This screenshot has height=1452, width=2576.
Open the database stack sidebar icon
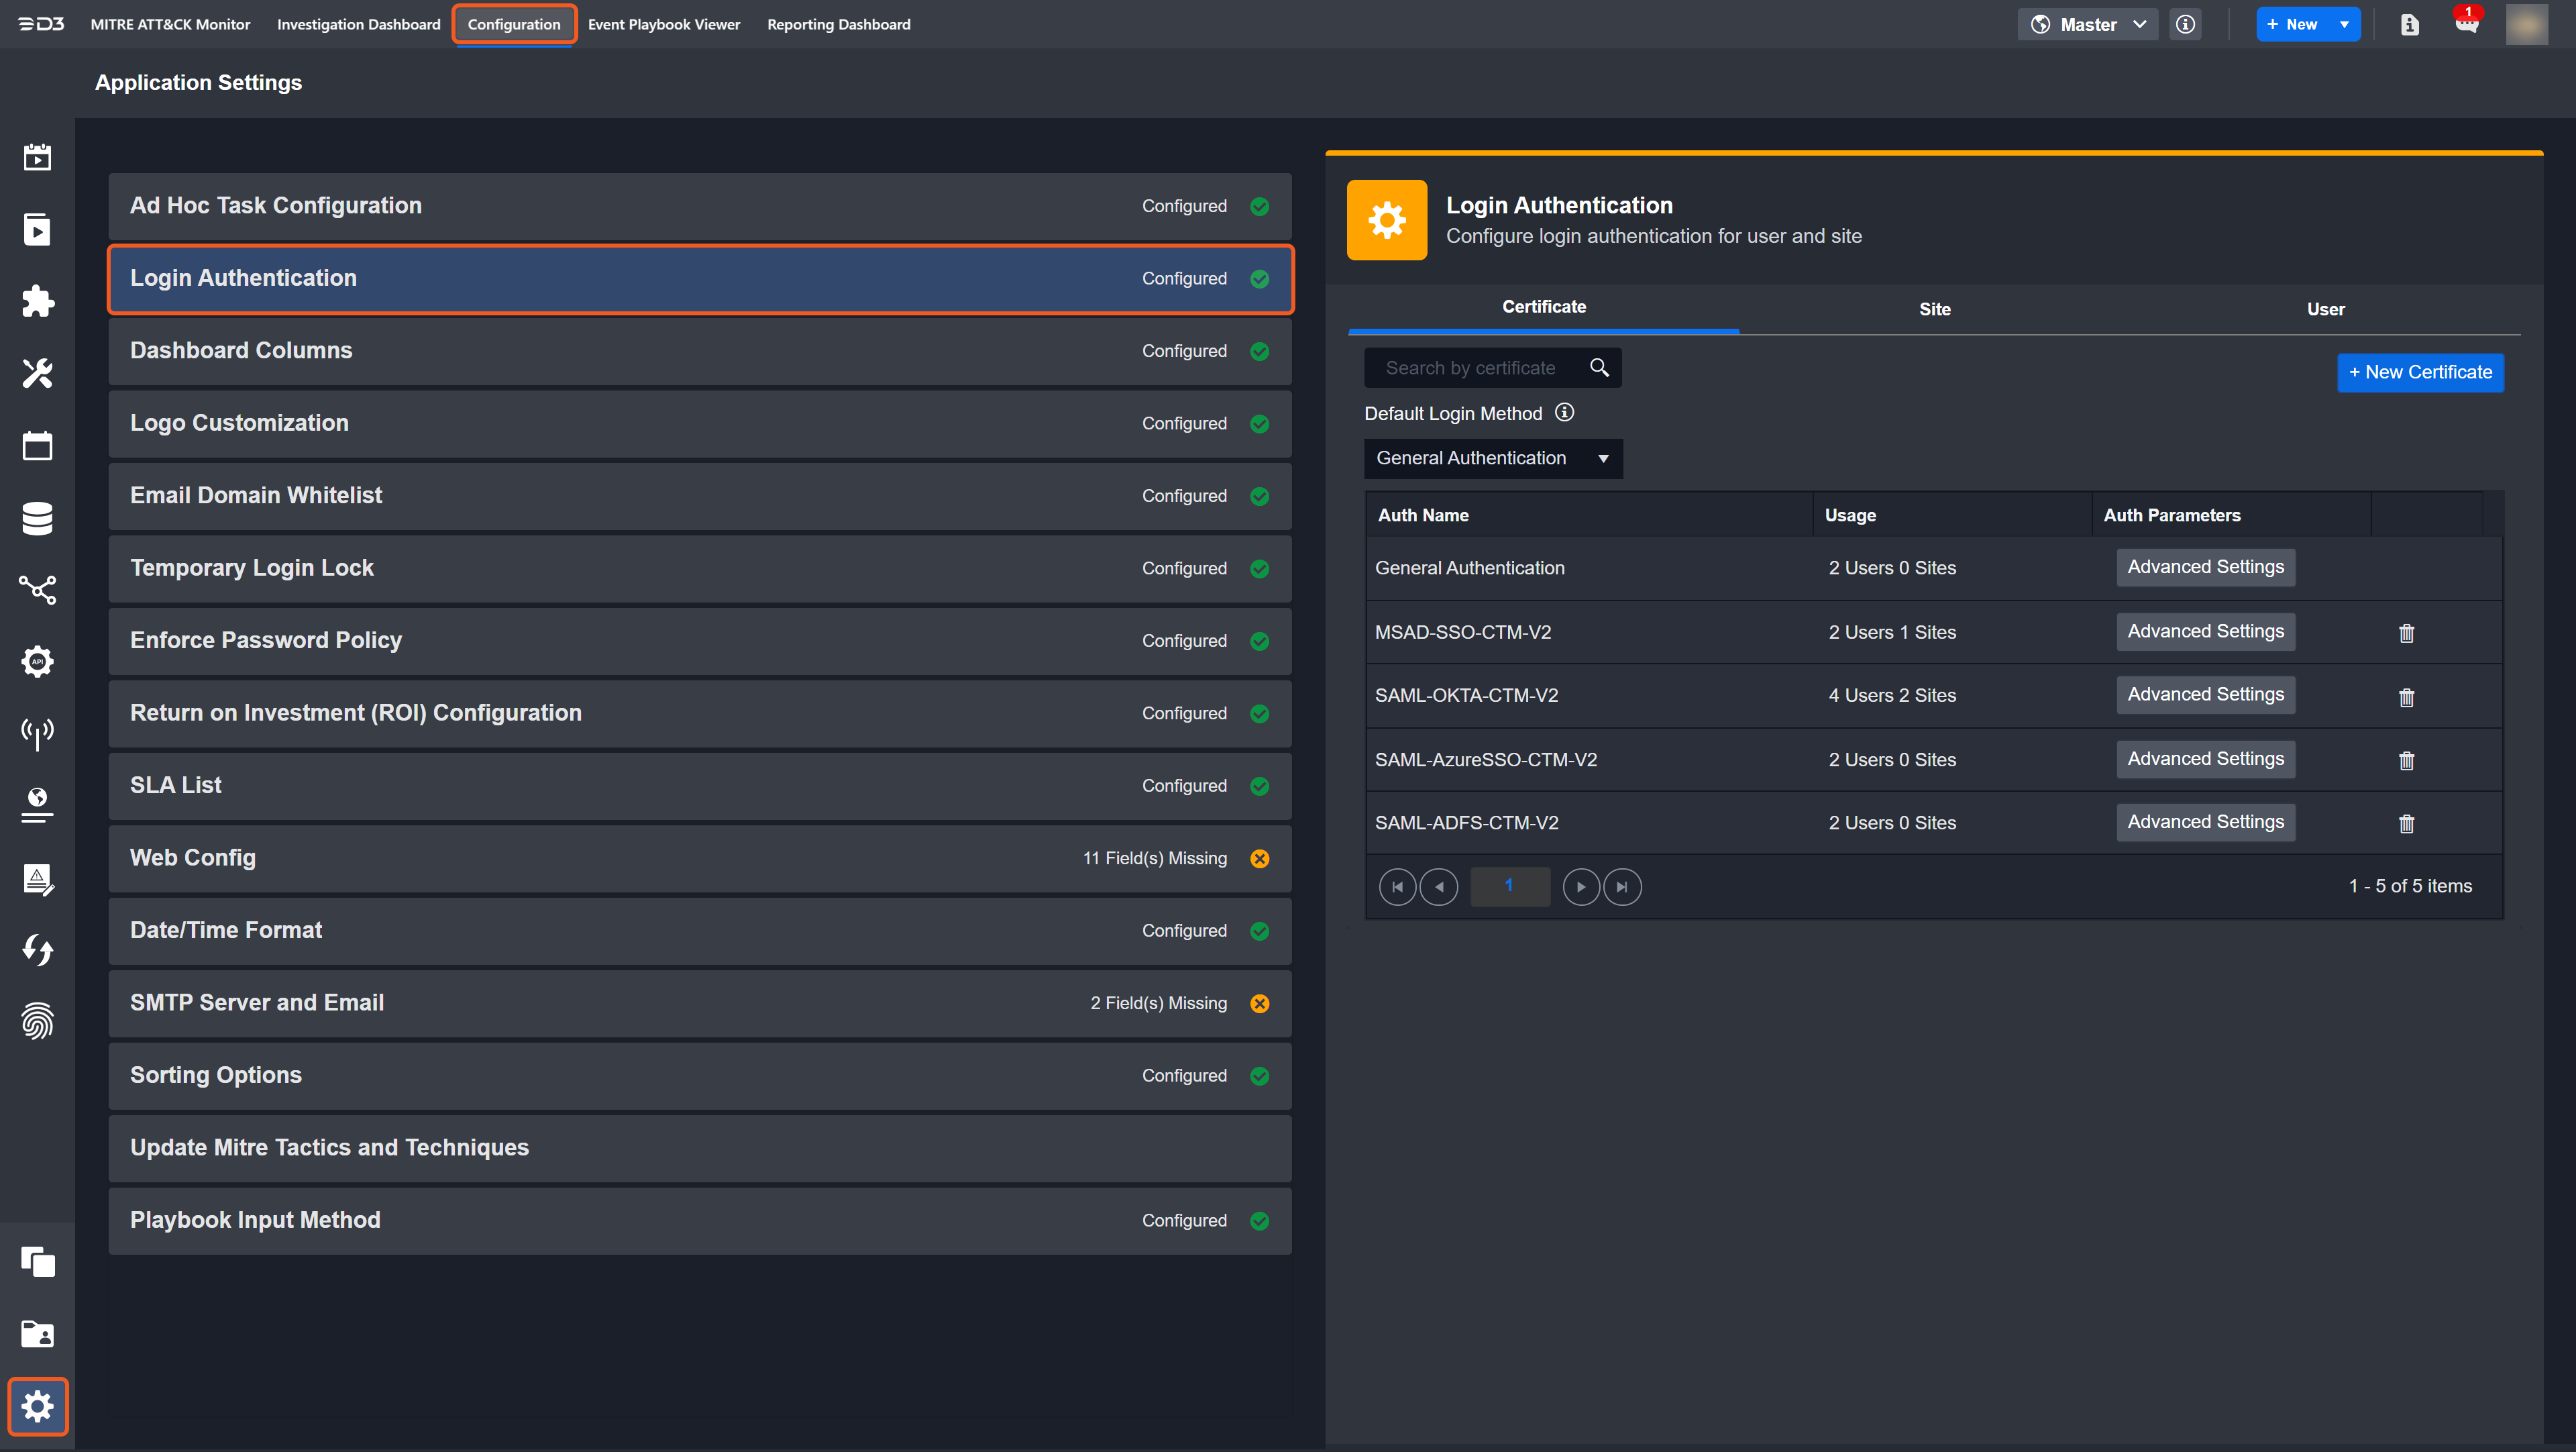click(37, 518)
